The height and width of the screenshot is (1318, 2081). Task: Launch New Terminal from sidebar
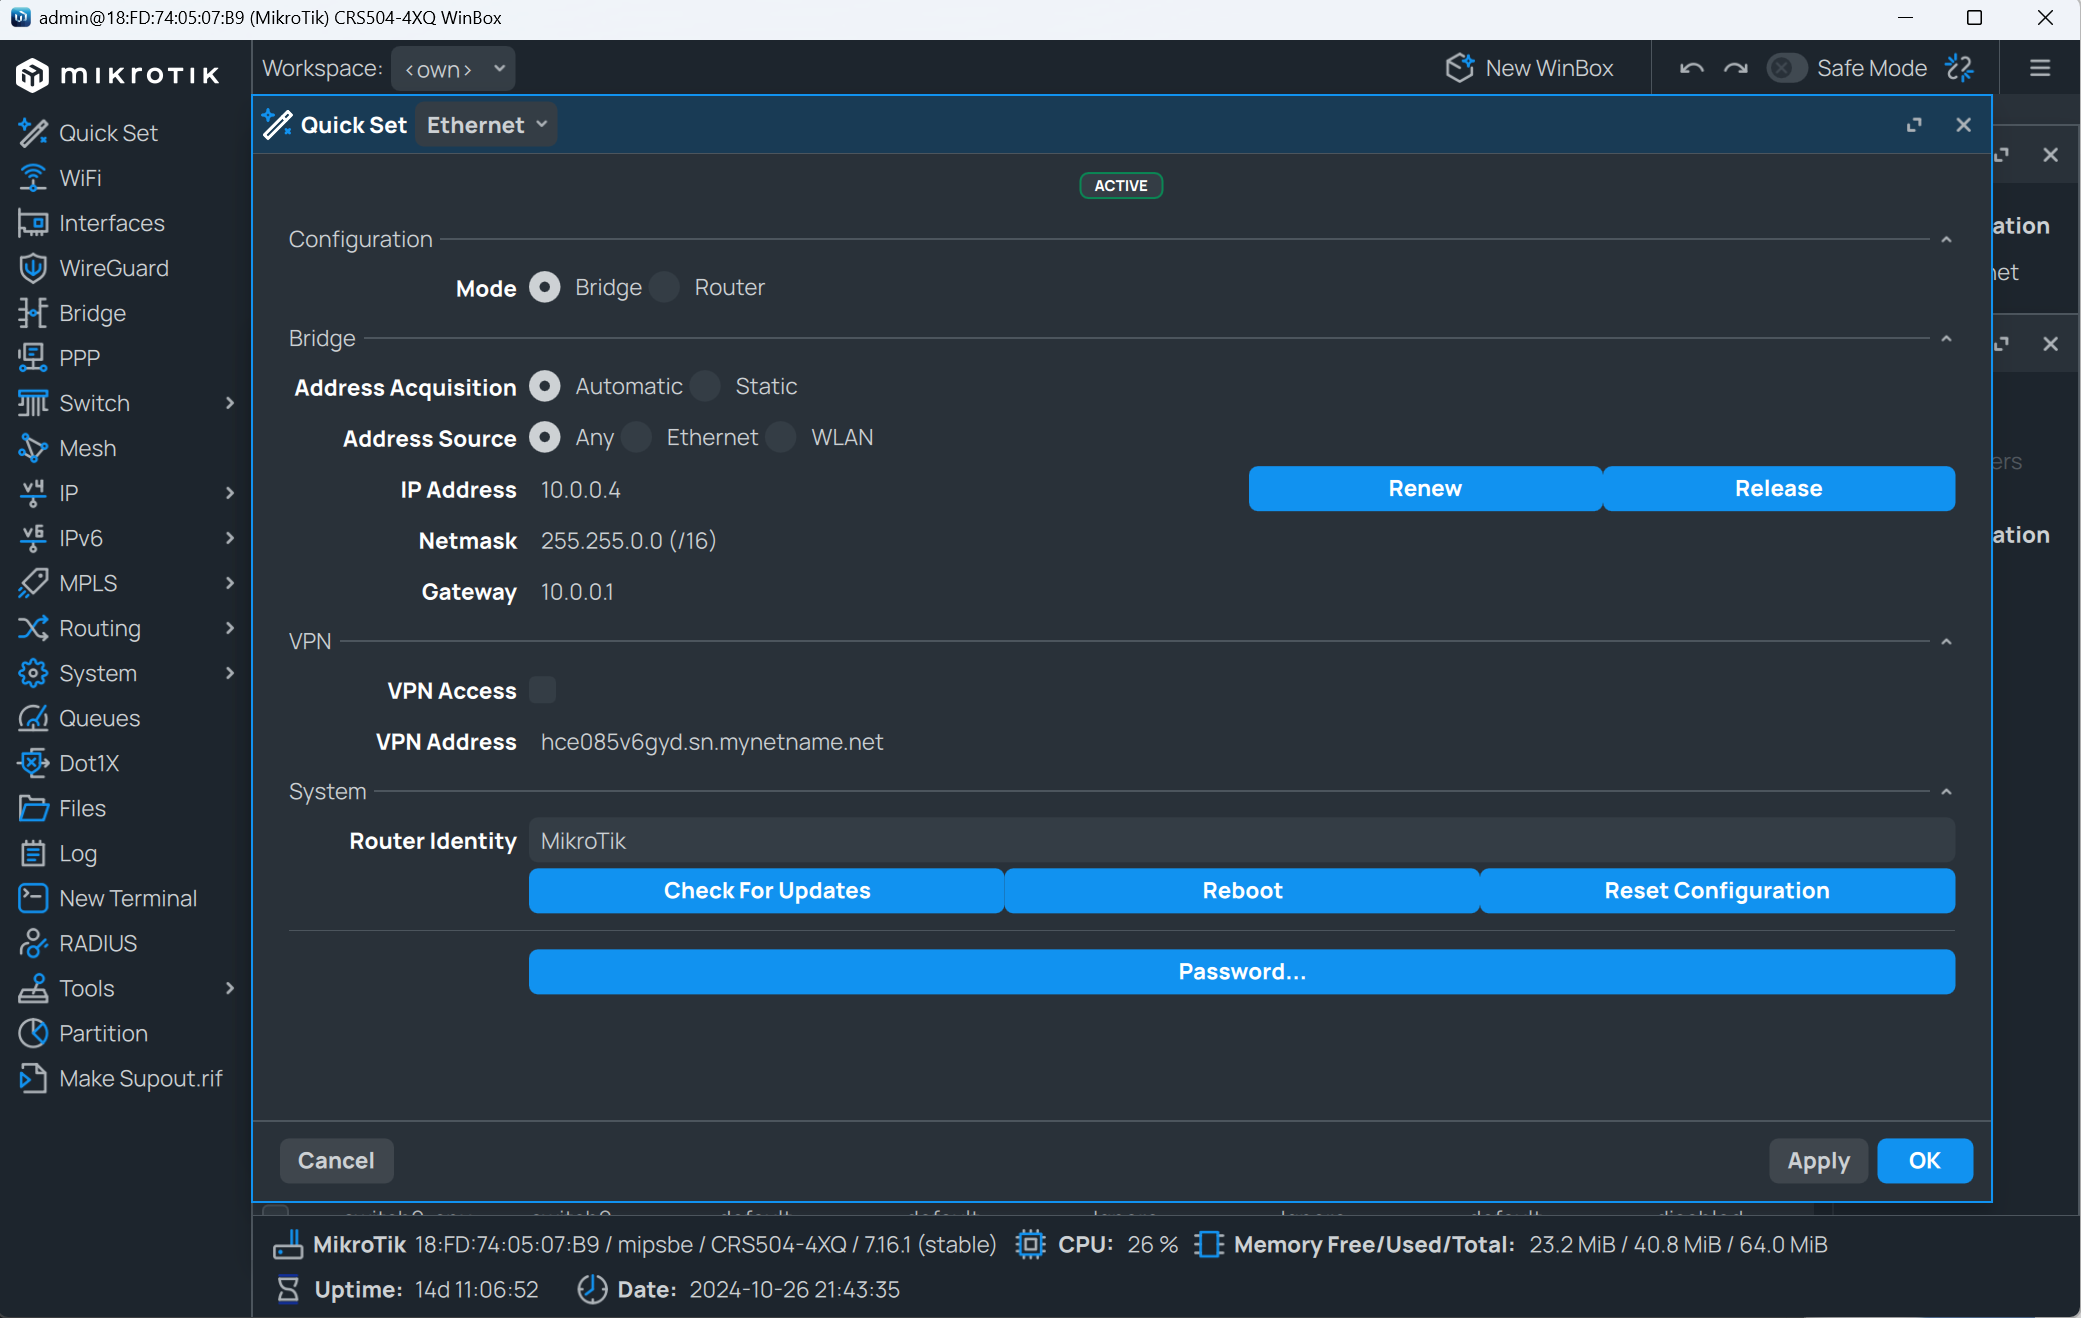127,897
